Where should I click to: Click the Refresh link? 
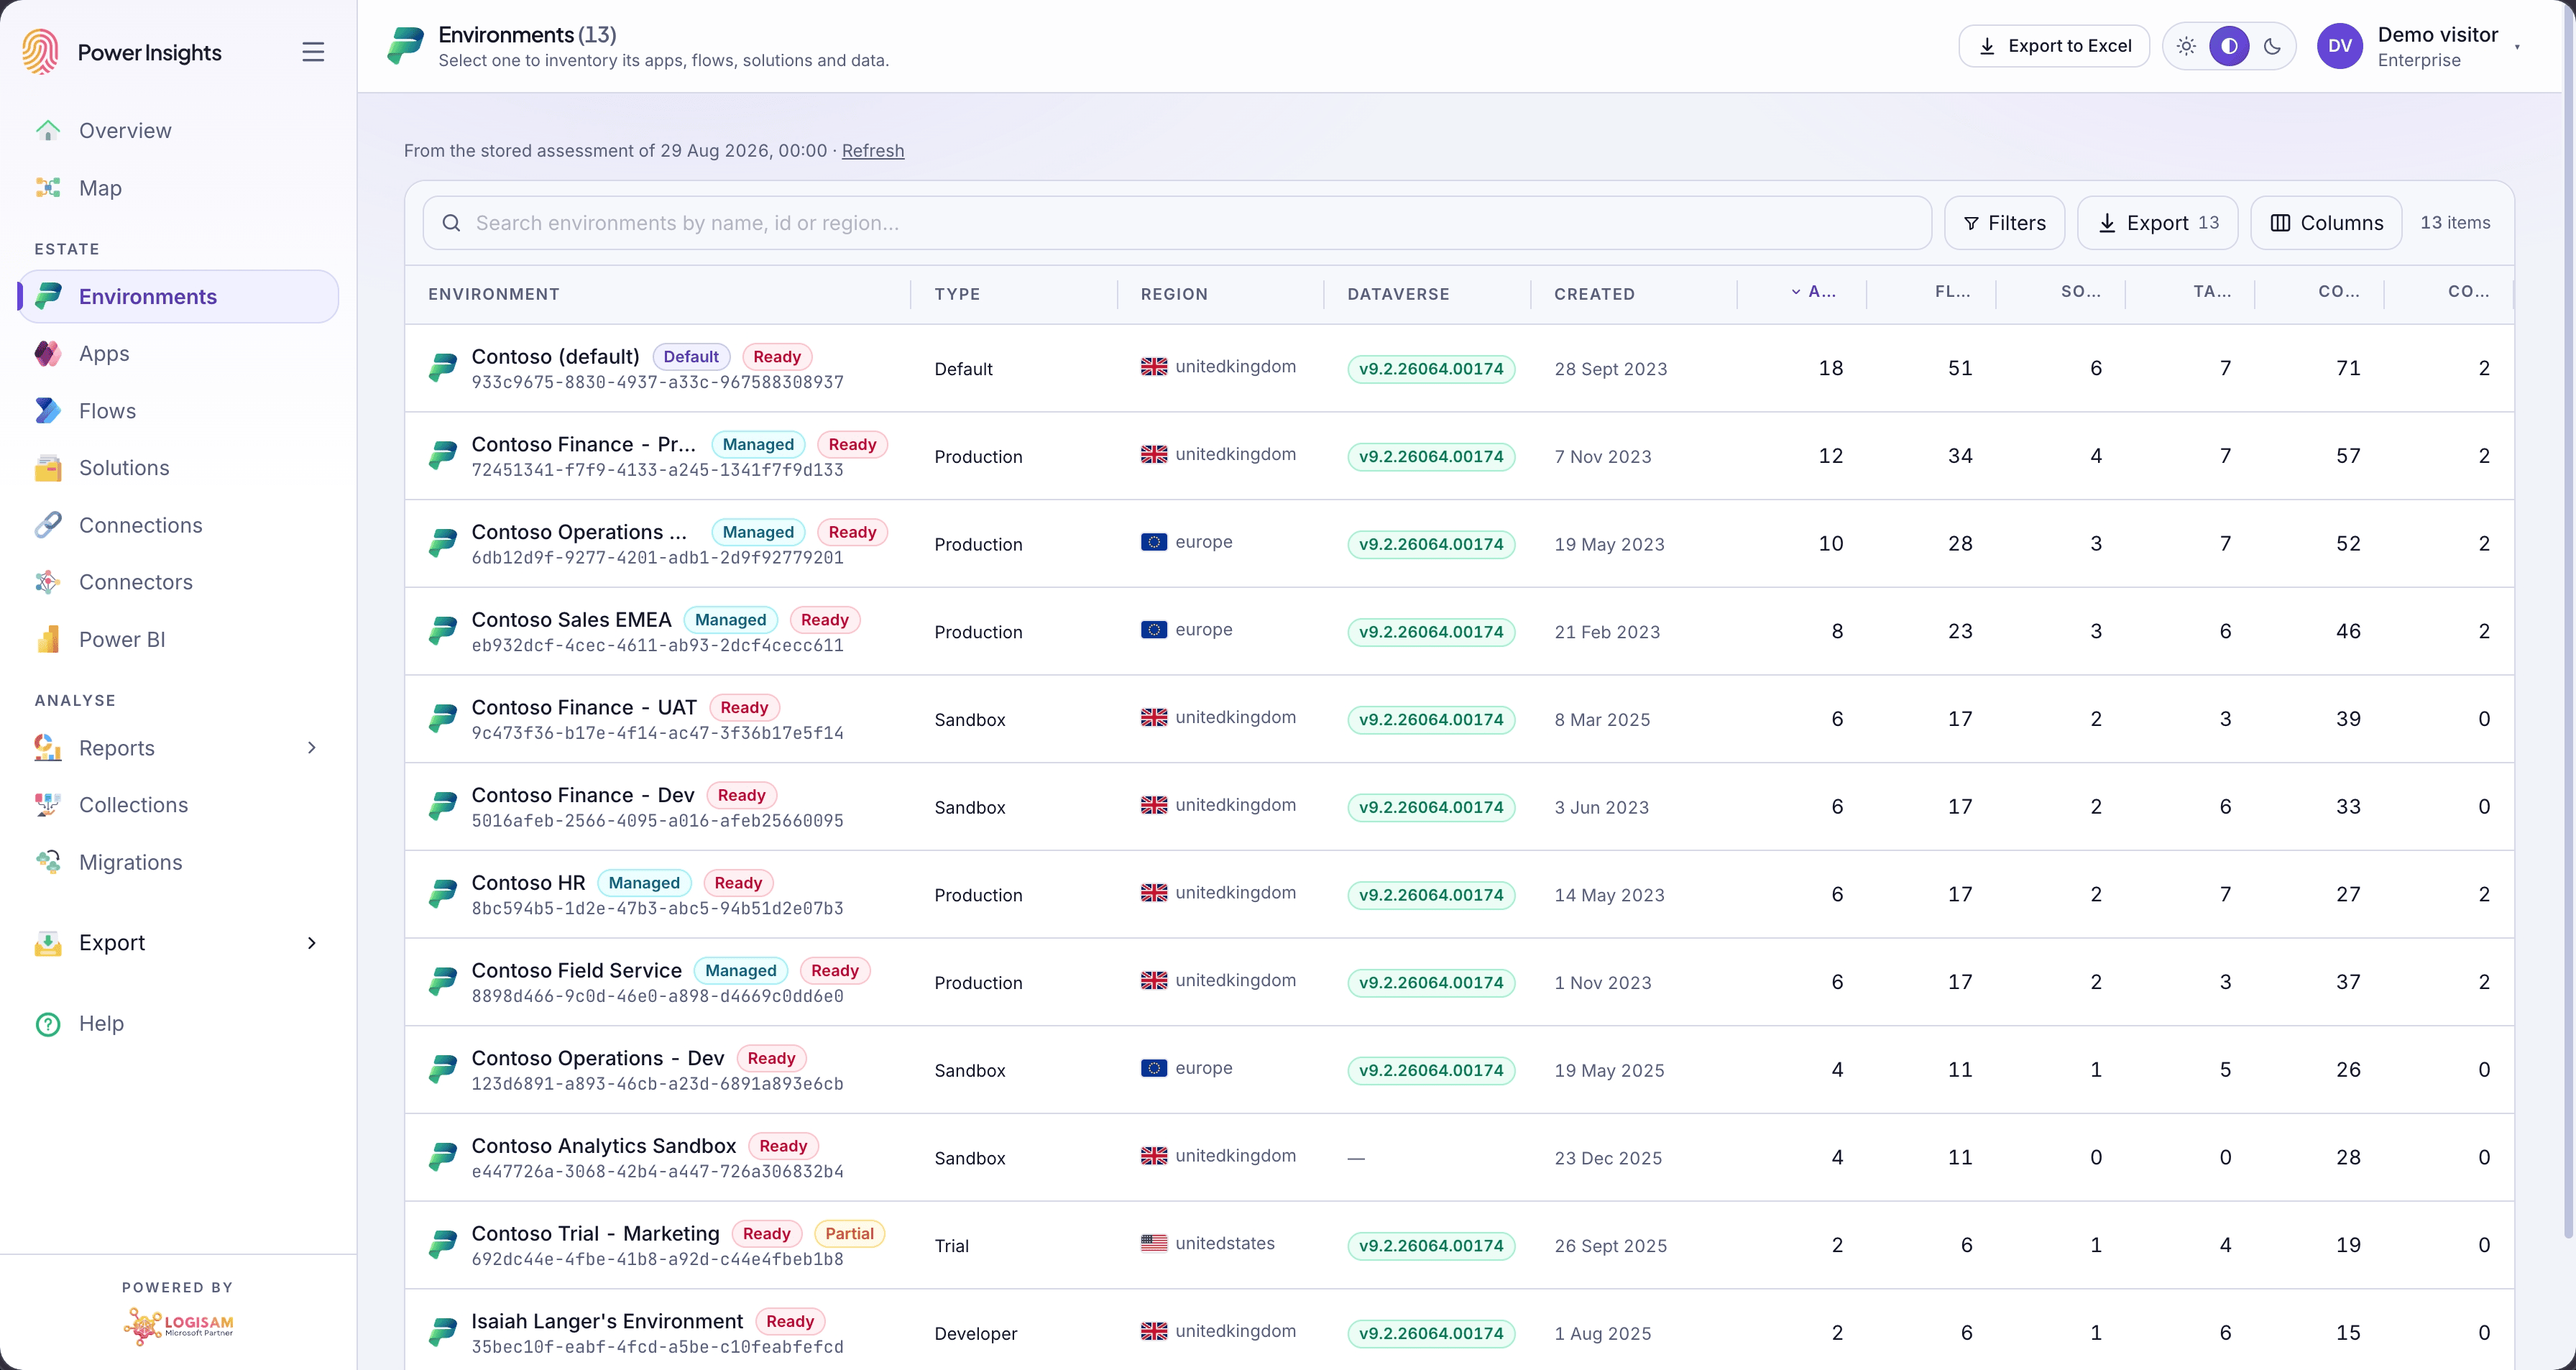click(872, 151)
